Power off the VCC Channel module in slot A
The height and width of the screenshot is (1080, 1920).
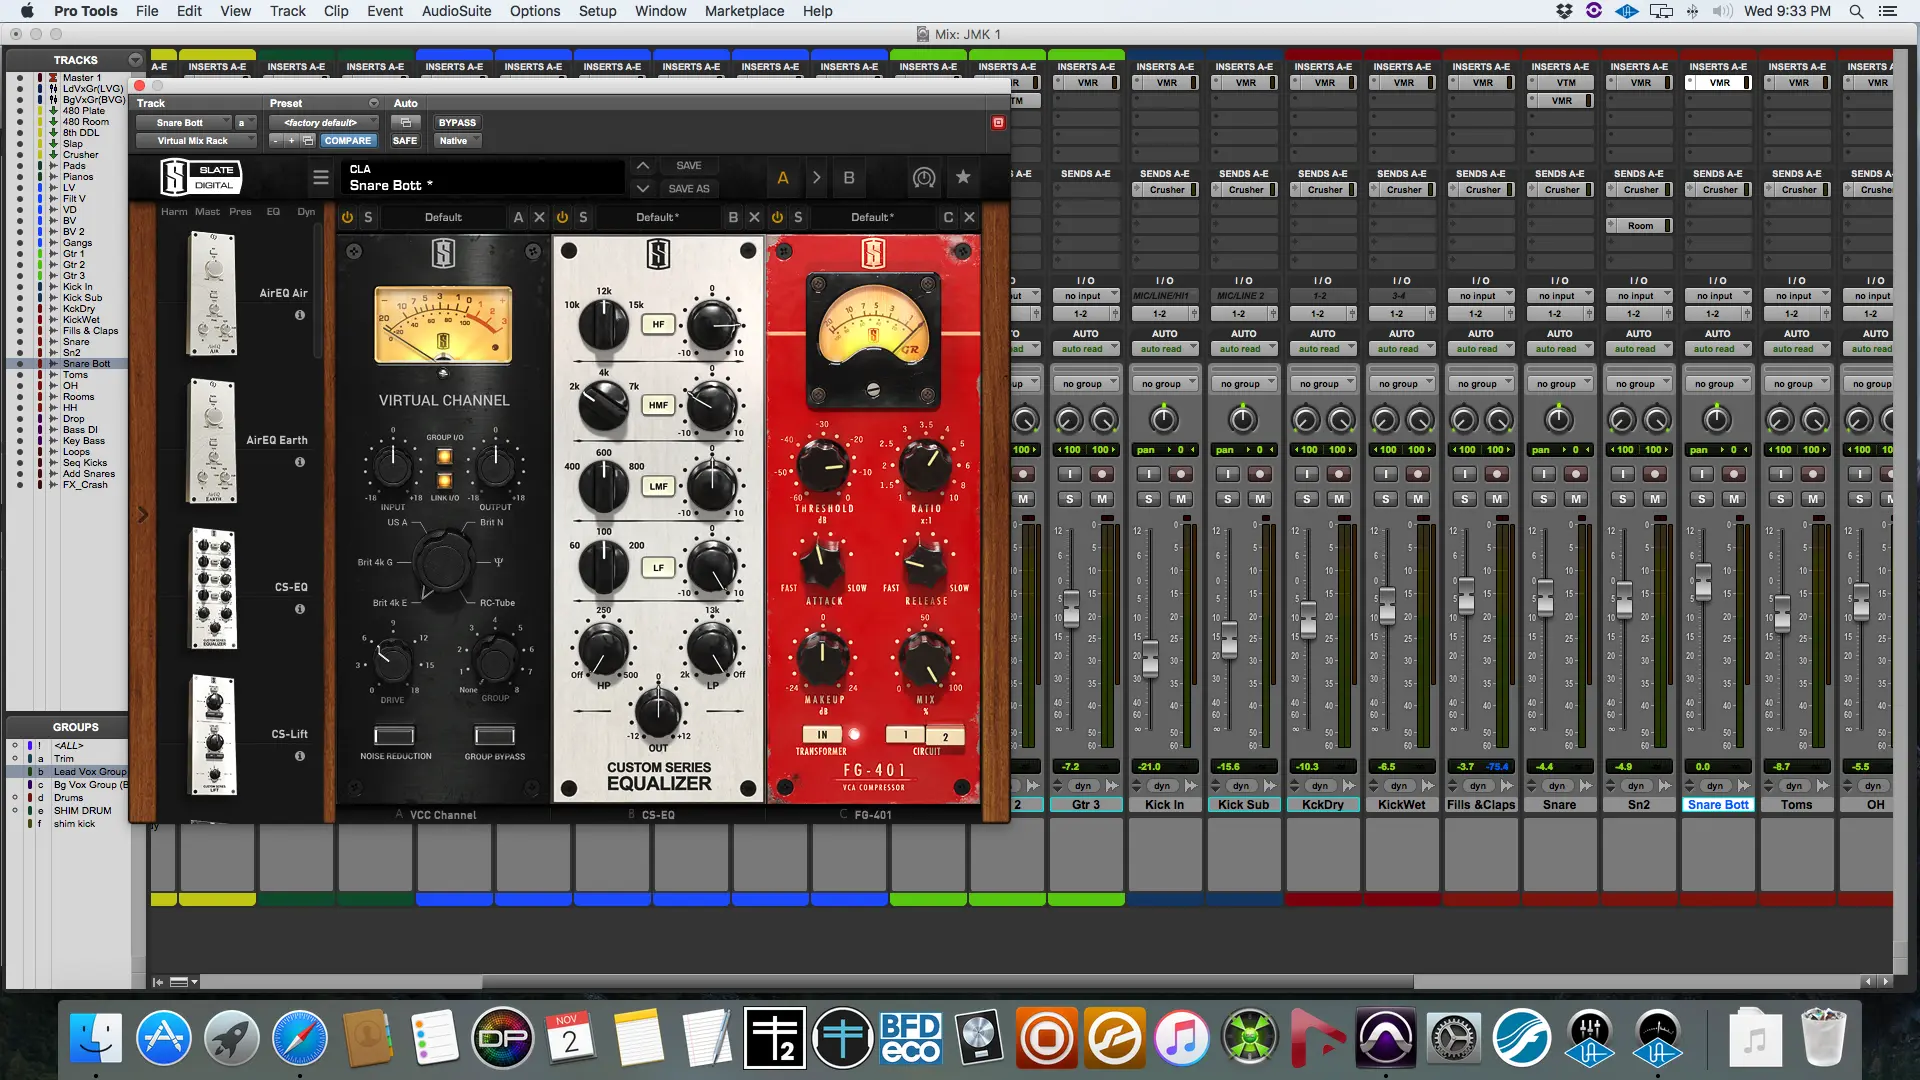[x=347, y=217]
